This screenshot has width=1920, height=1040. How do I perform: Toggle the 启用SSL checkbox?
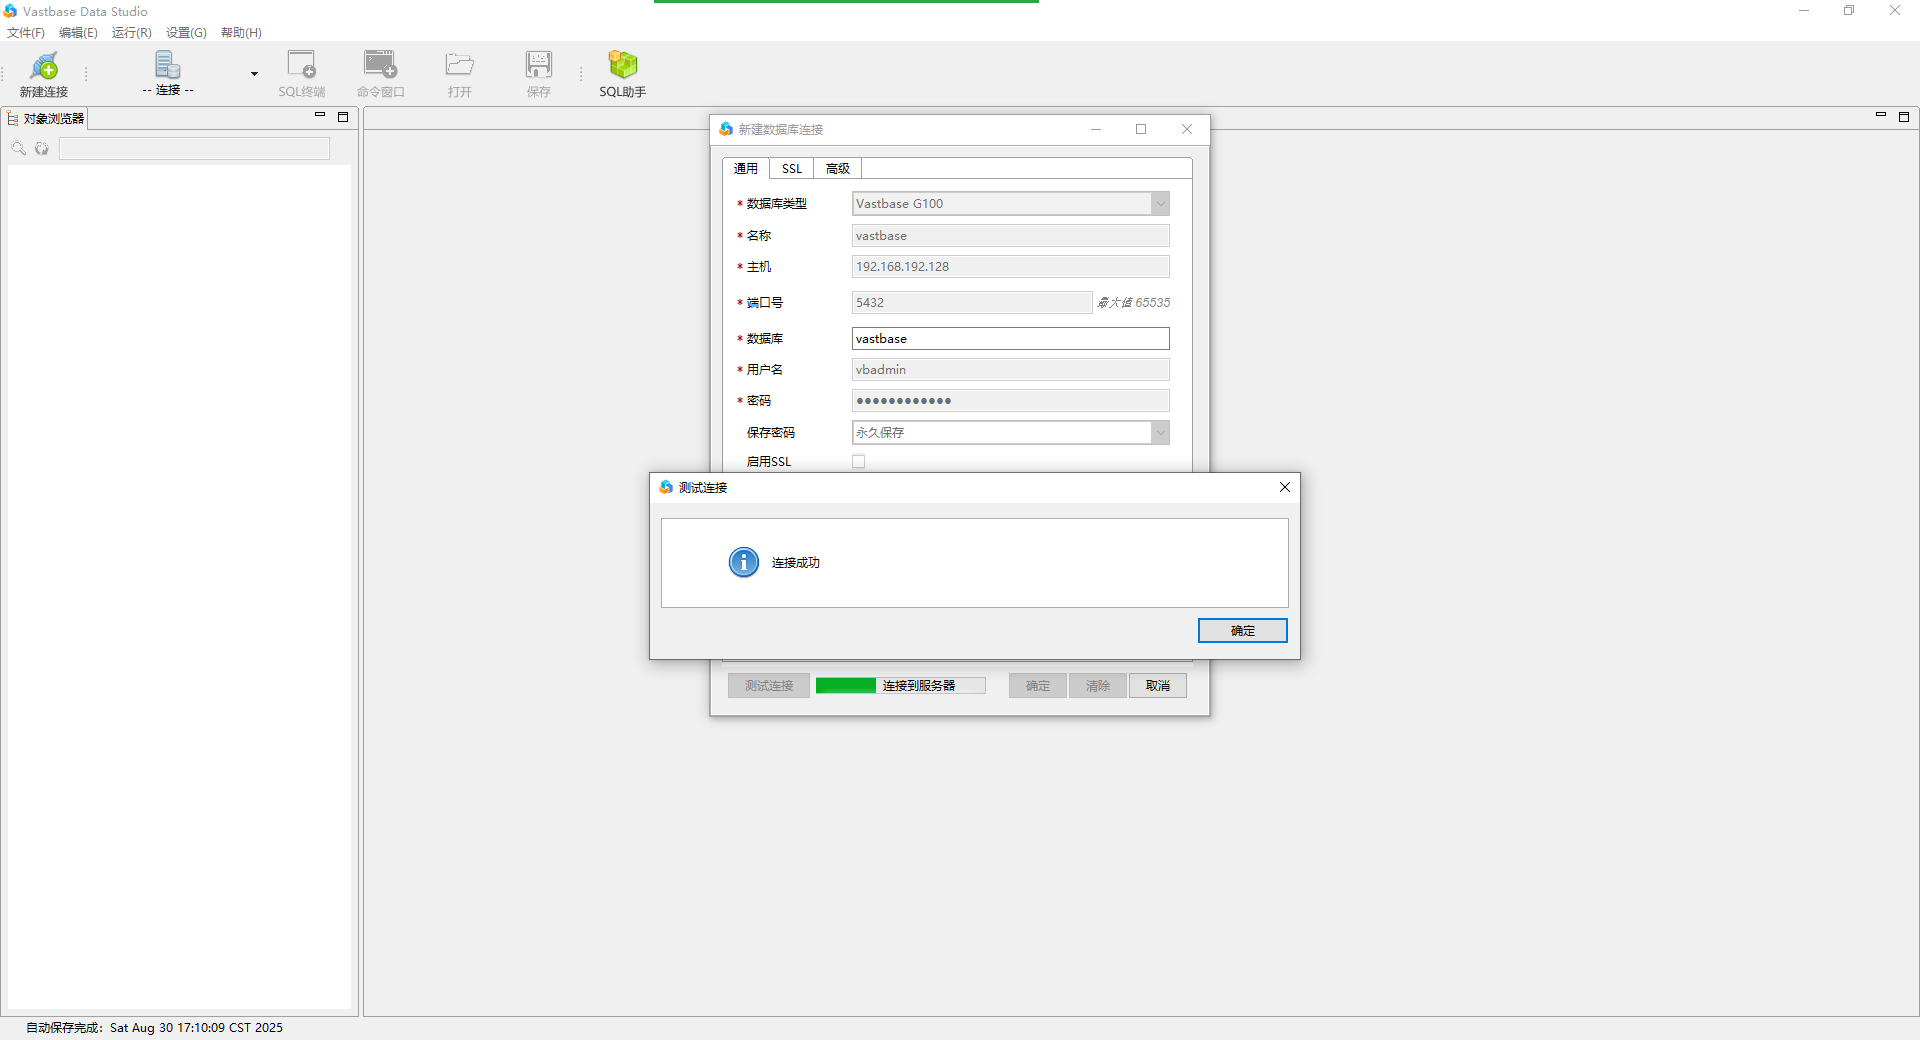[x=858, y=462]
